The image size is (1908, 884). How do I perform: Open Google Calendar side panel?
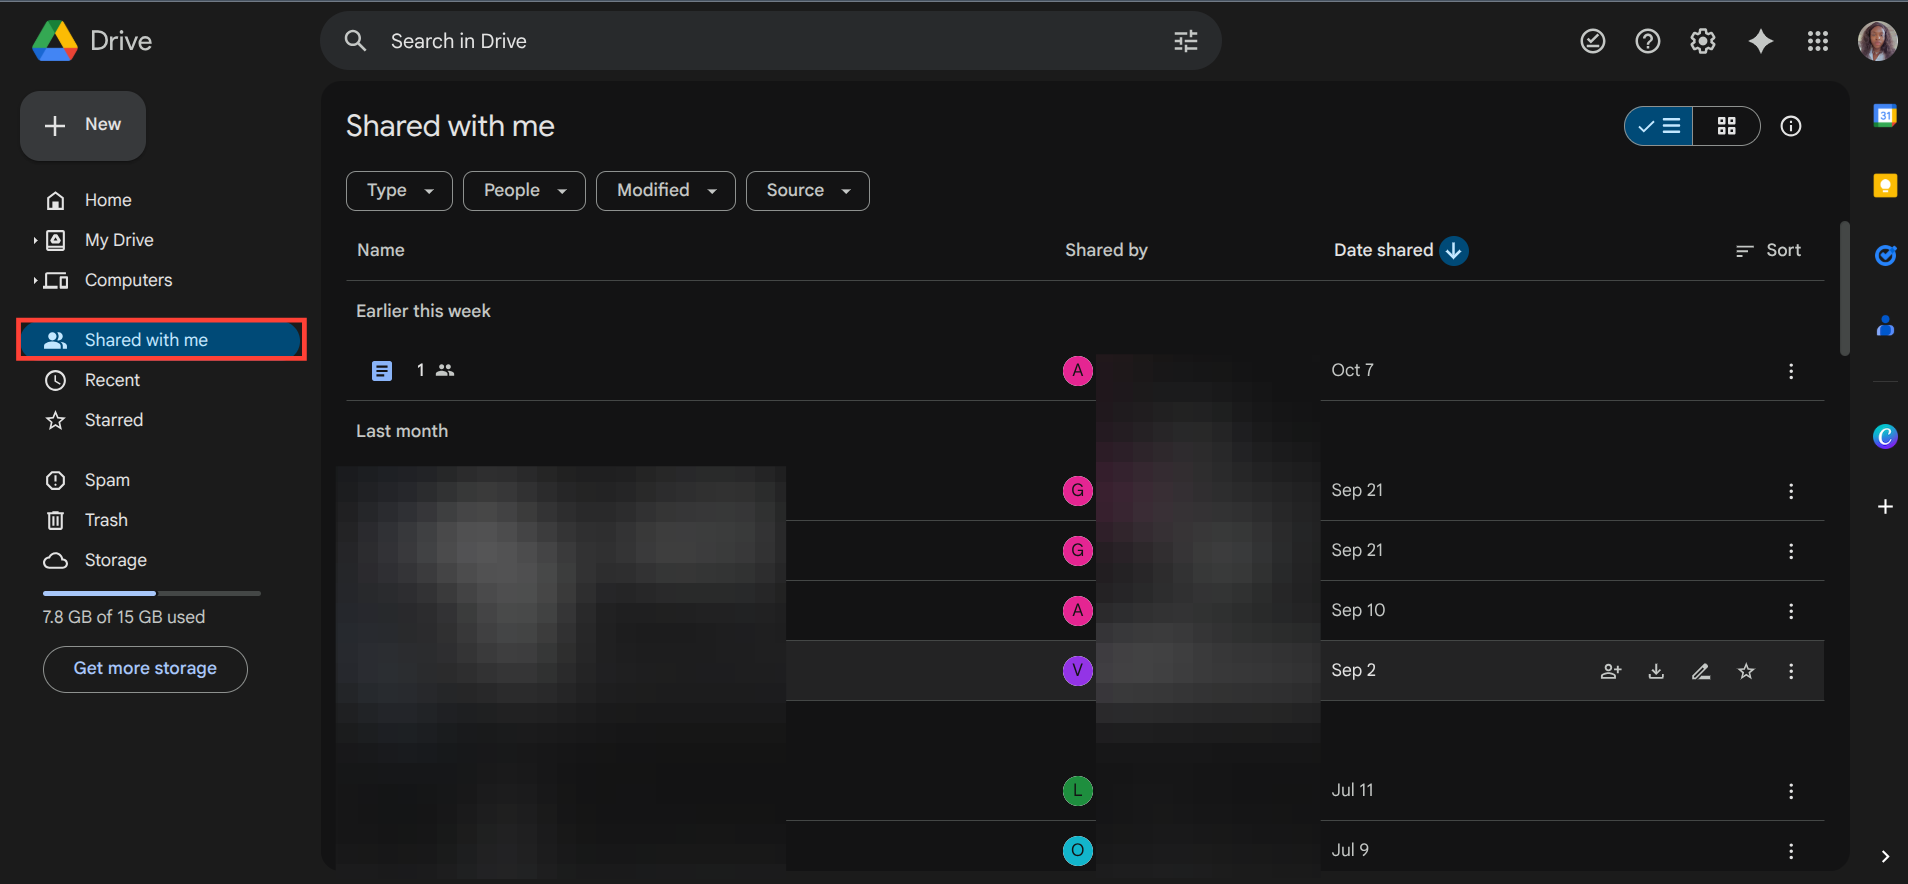1884,116
